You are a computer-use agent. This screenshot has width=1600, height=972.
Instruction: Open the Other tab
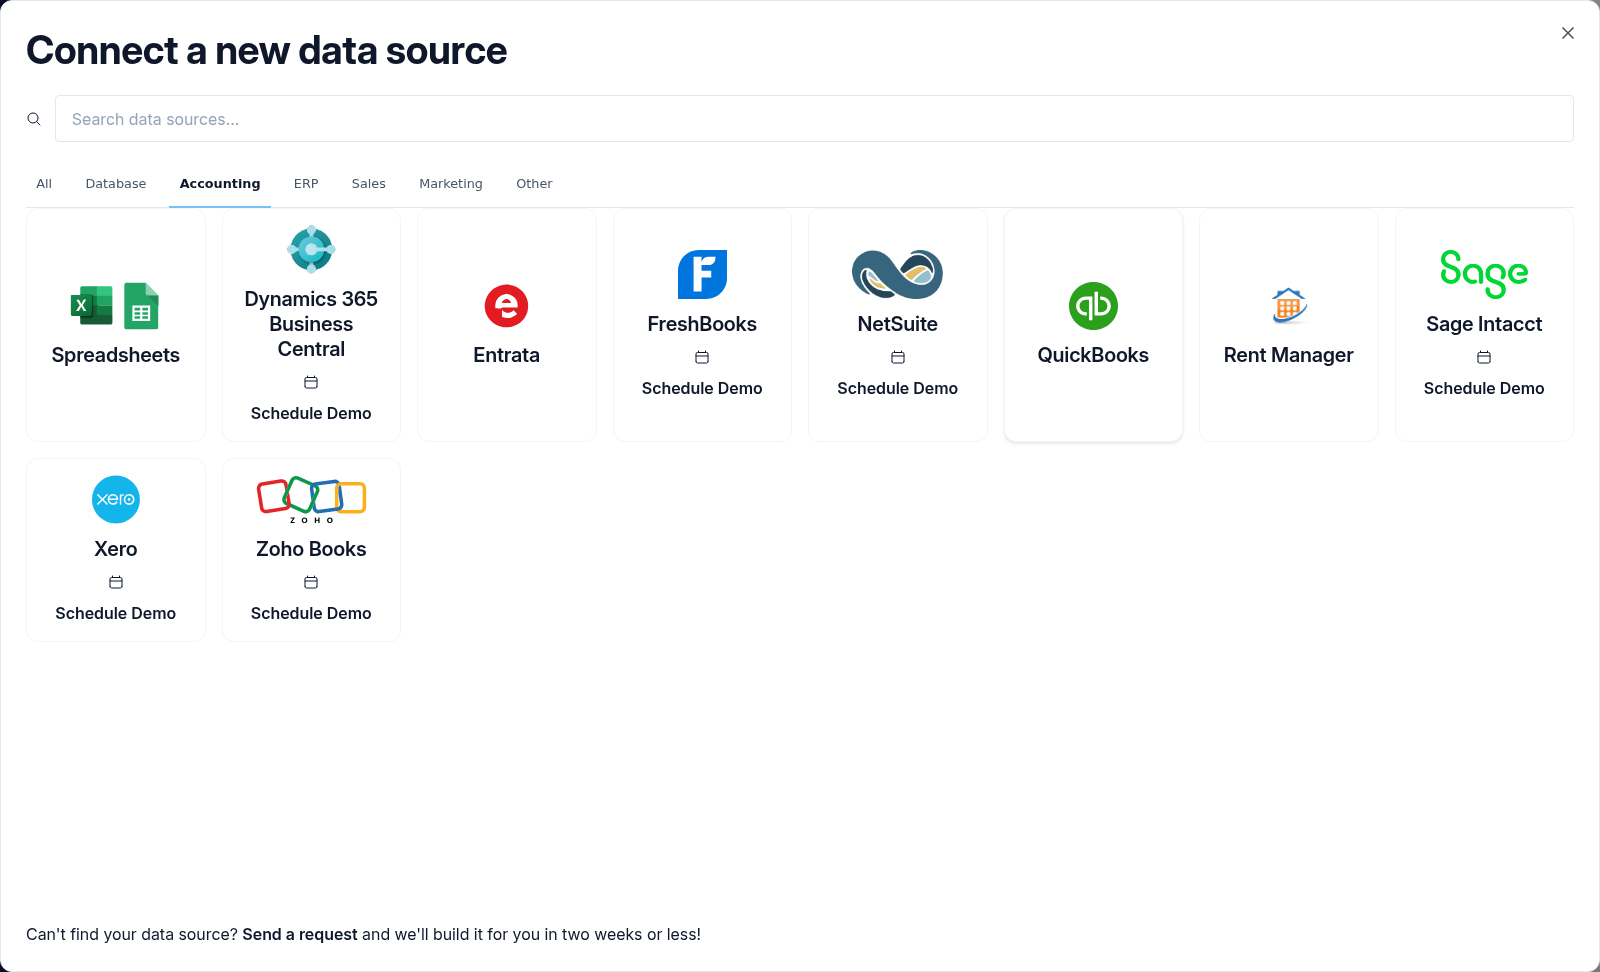click(x=534, y=184)
